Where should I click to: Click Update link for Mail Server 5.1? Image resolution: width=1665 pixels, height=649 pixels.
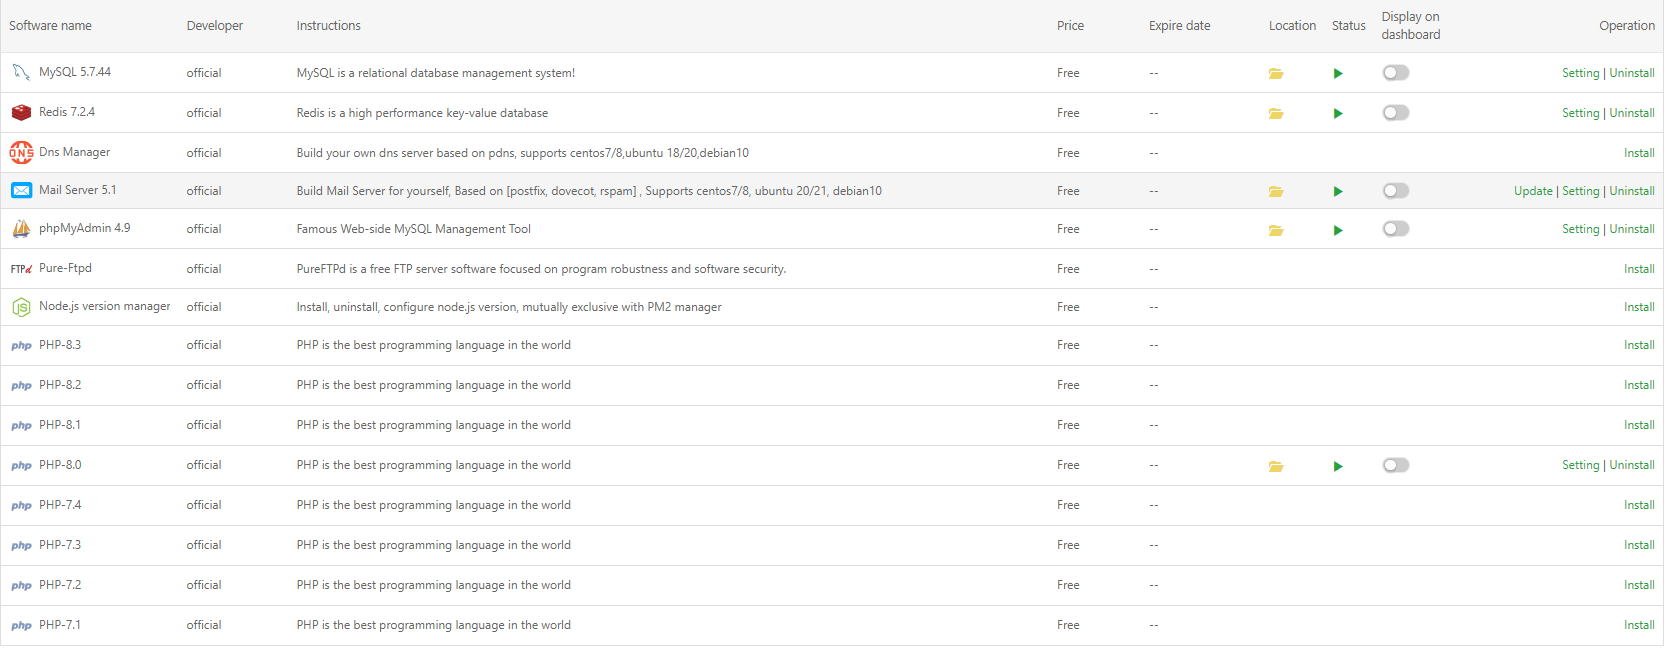click(x=1533, y=191)
